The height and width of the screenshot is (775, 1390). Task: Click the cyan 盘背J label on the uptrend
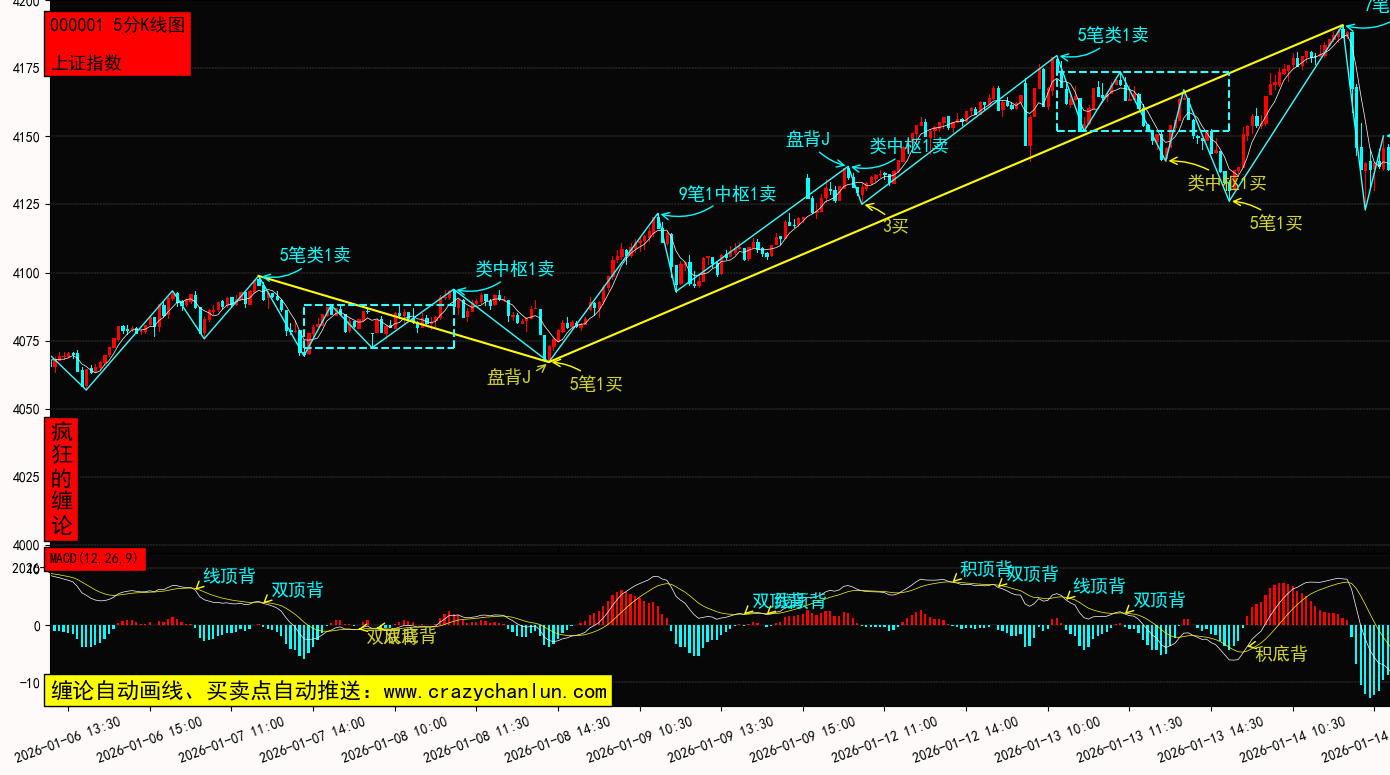tap(808, 139)
